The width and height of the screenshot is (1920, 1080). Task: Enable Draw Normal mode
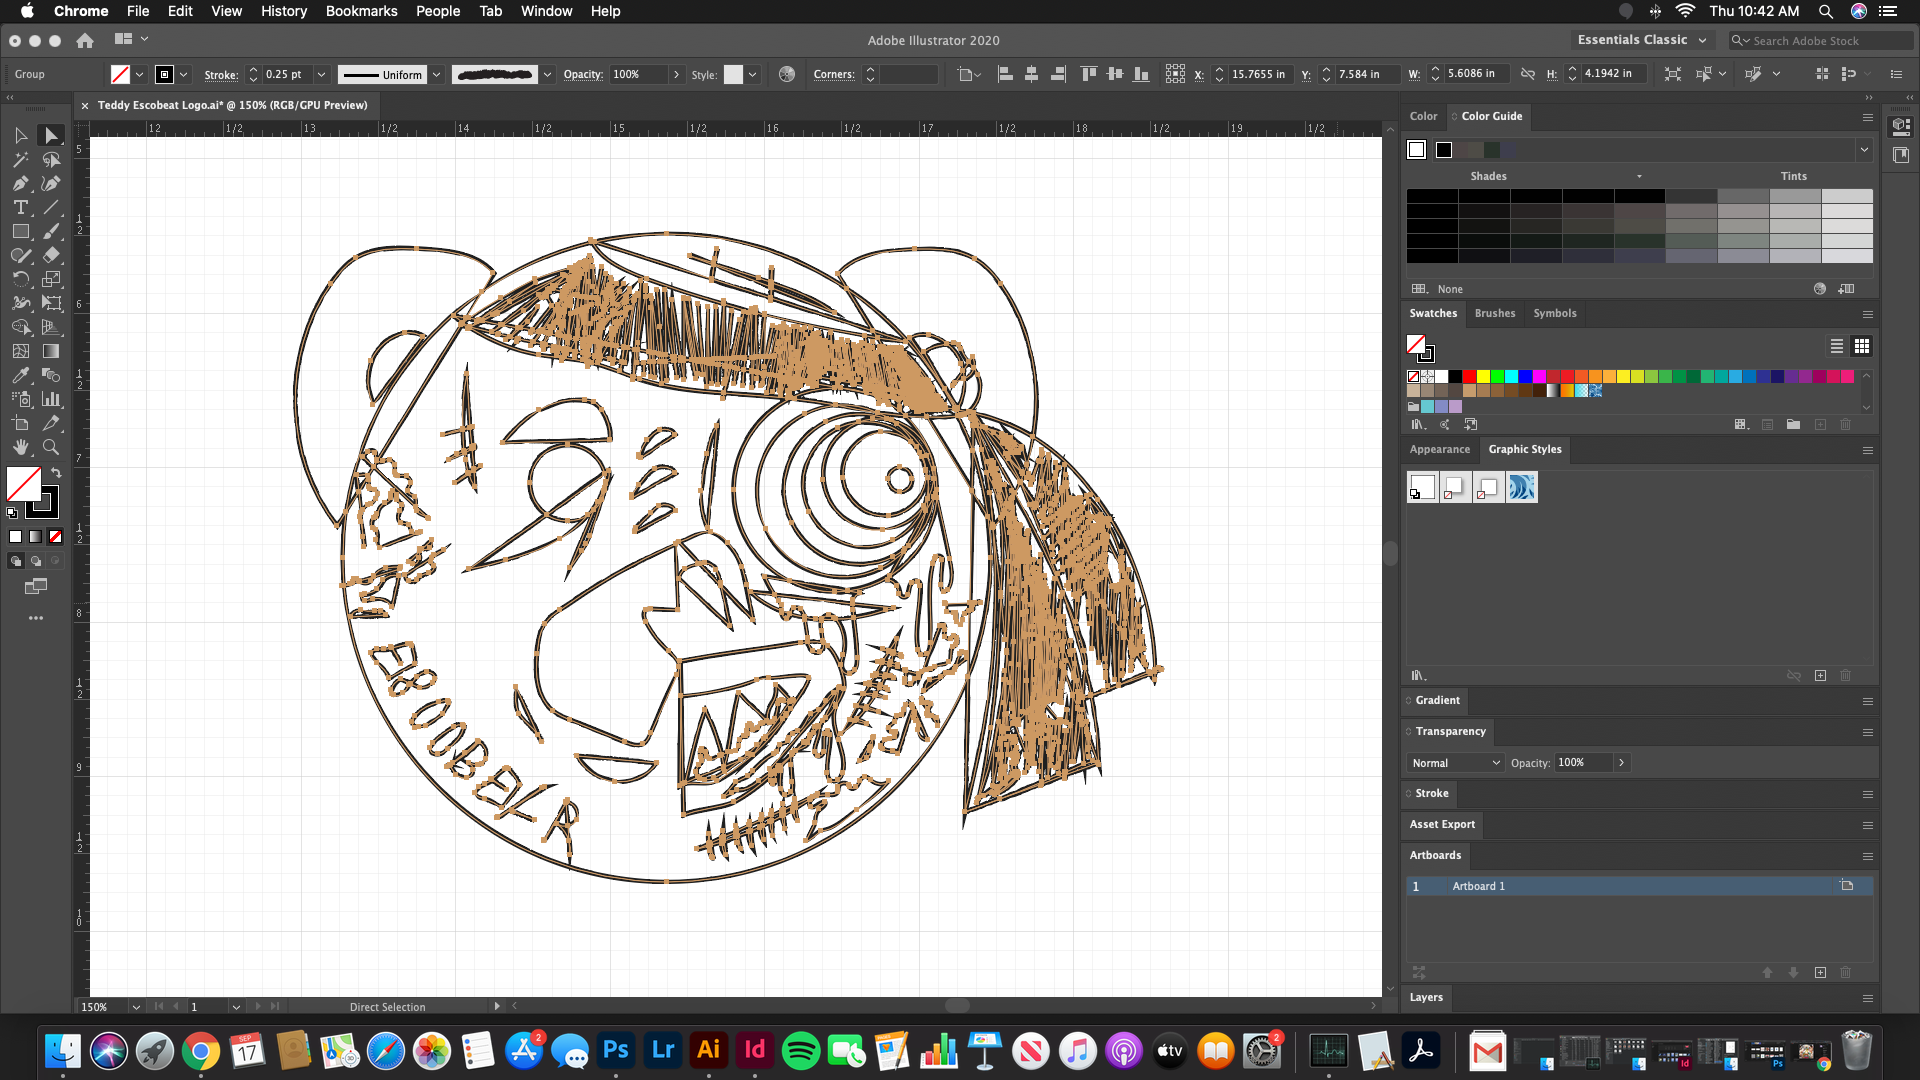point(15,561)
